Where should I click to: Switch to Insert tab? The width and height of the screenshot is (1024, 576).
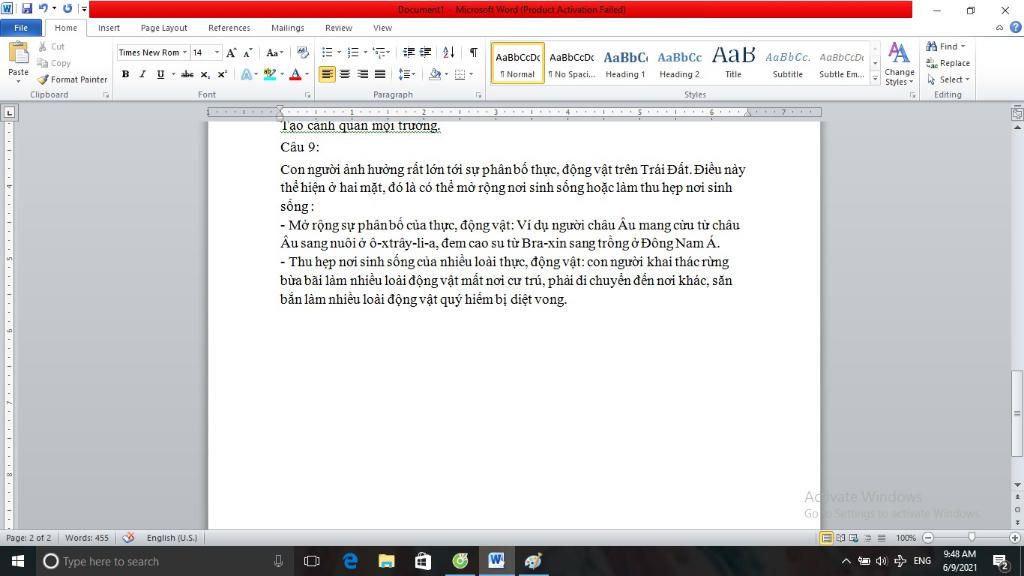(109, 28)
